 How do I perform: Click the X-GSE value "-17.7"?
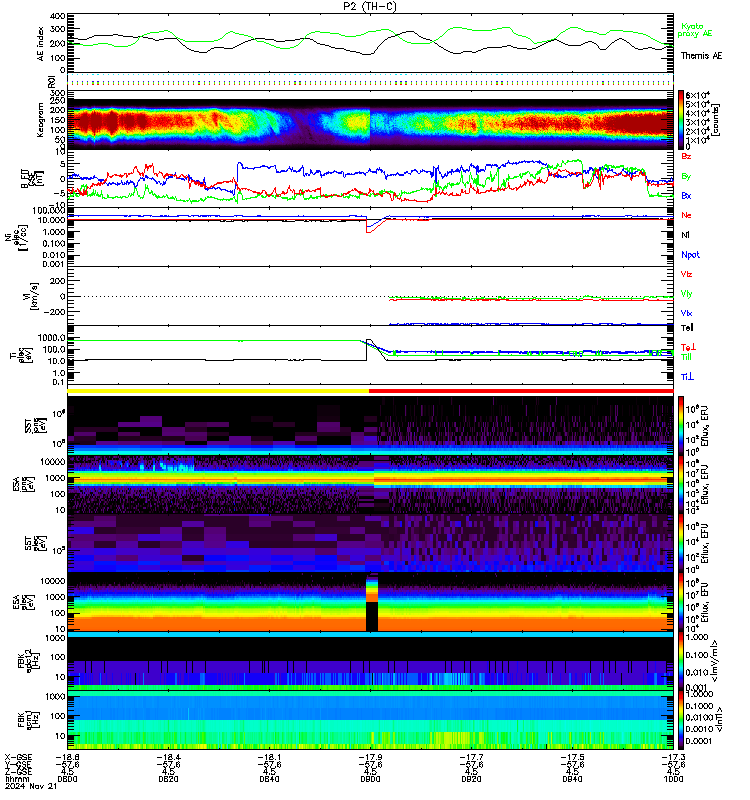pos(471,757)
